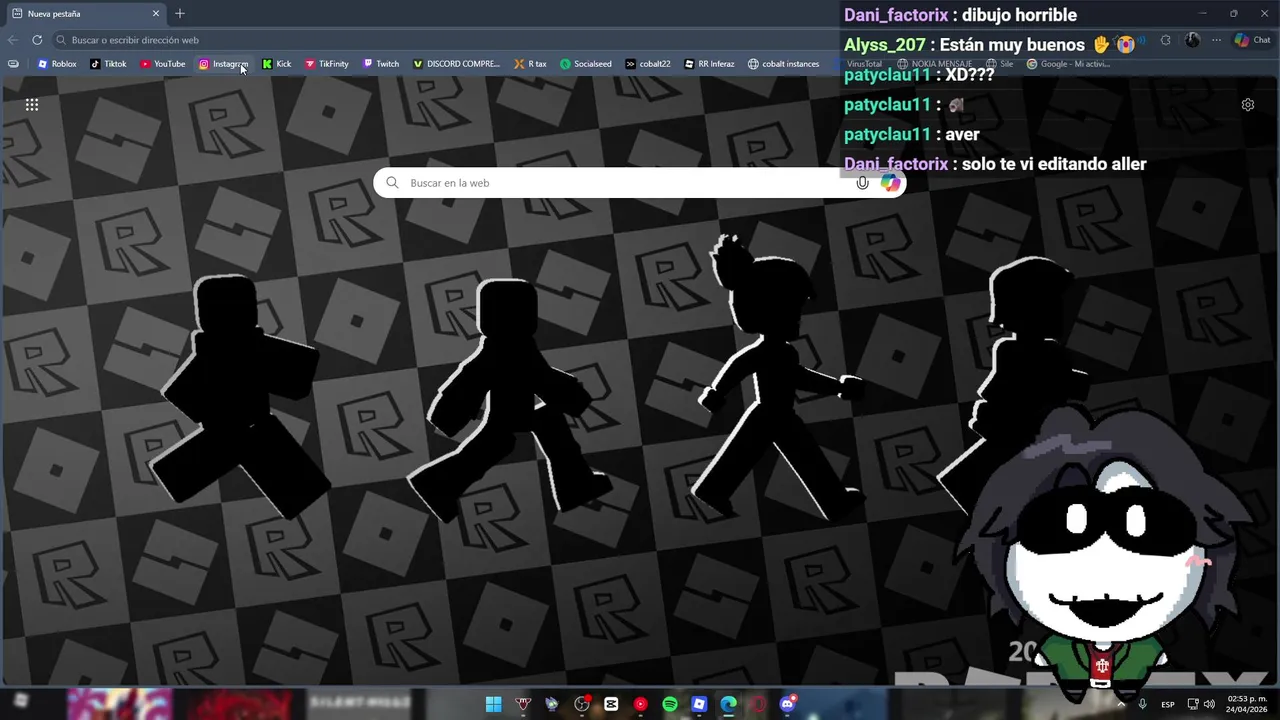The image size is (1280, 720).
Task: Open the browser profile avatar
Action: tap(1192, 40)
